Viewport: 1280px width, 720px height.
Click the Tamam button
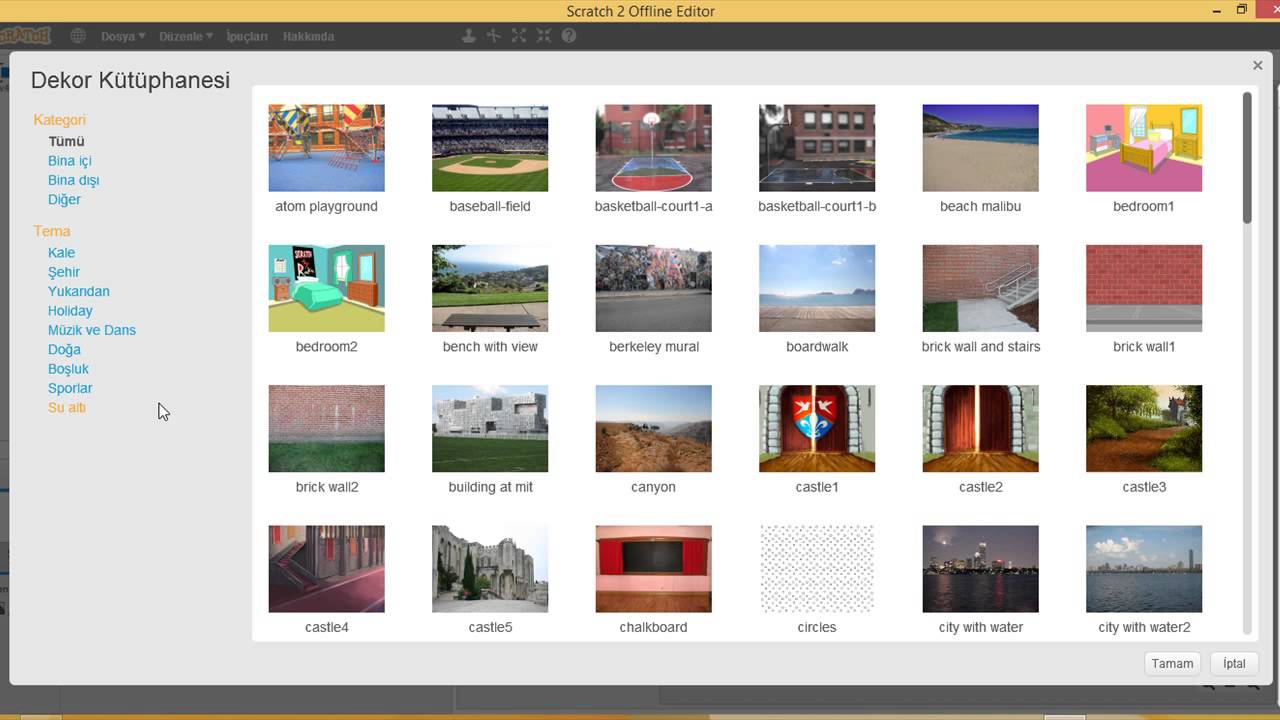[x=1172, y=663]
